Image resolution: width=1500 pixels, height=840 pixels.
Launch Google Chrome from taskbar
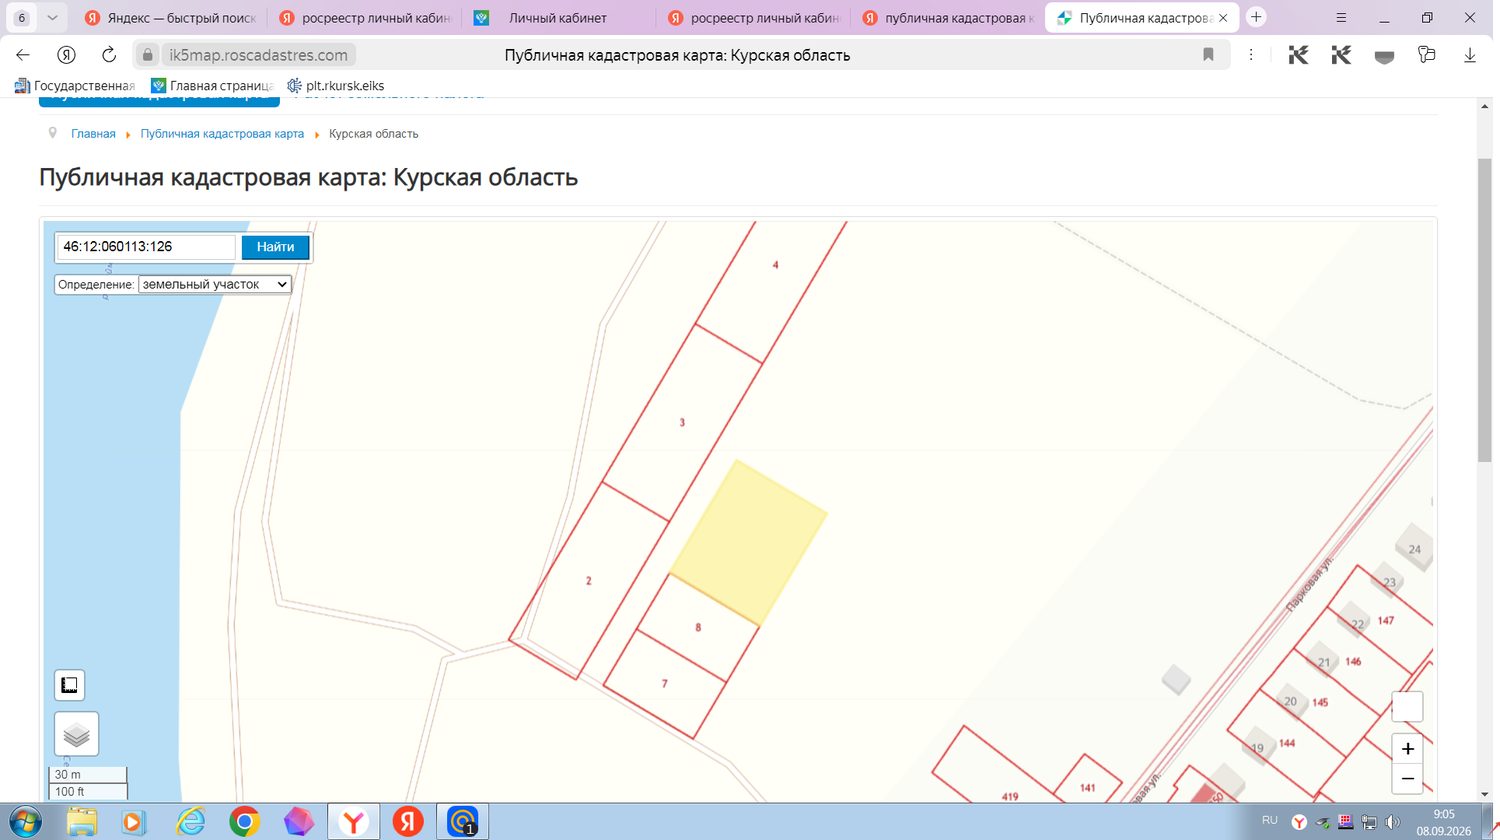[x=244, y=821]
